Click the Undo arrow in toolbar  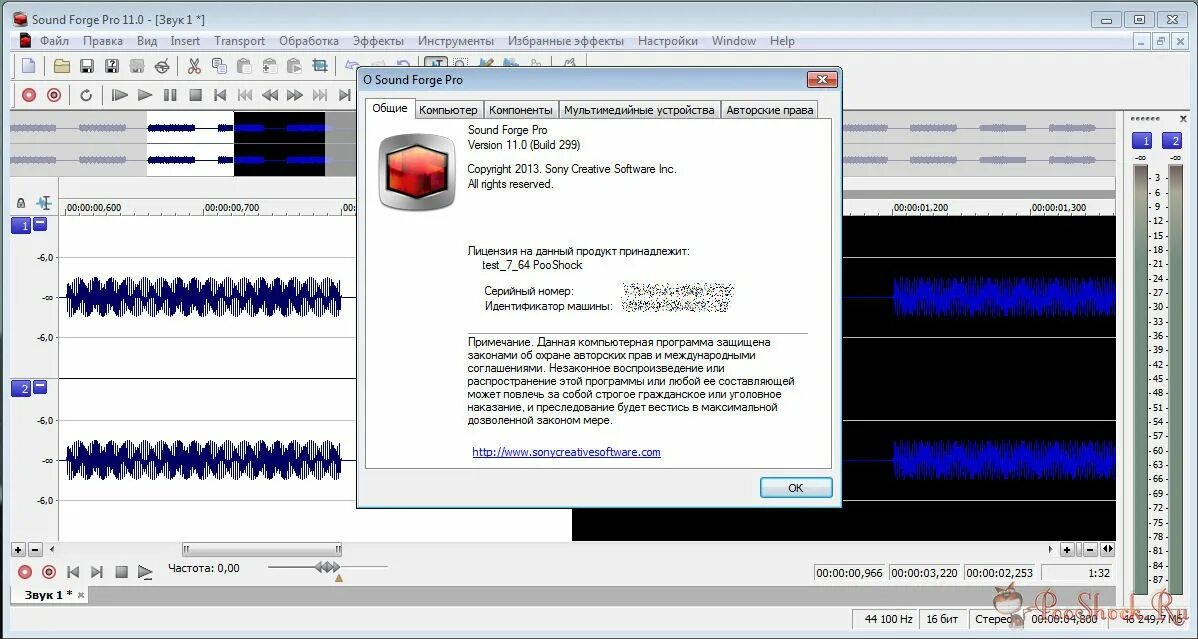(x=352, y=66)
